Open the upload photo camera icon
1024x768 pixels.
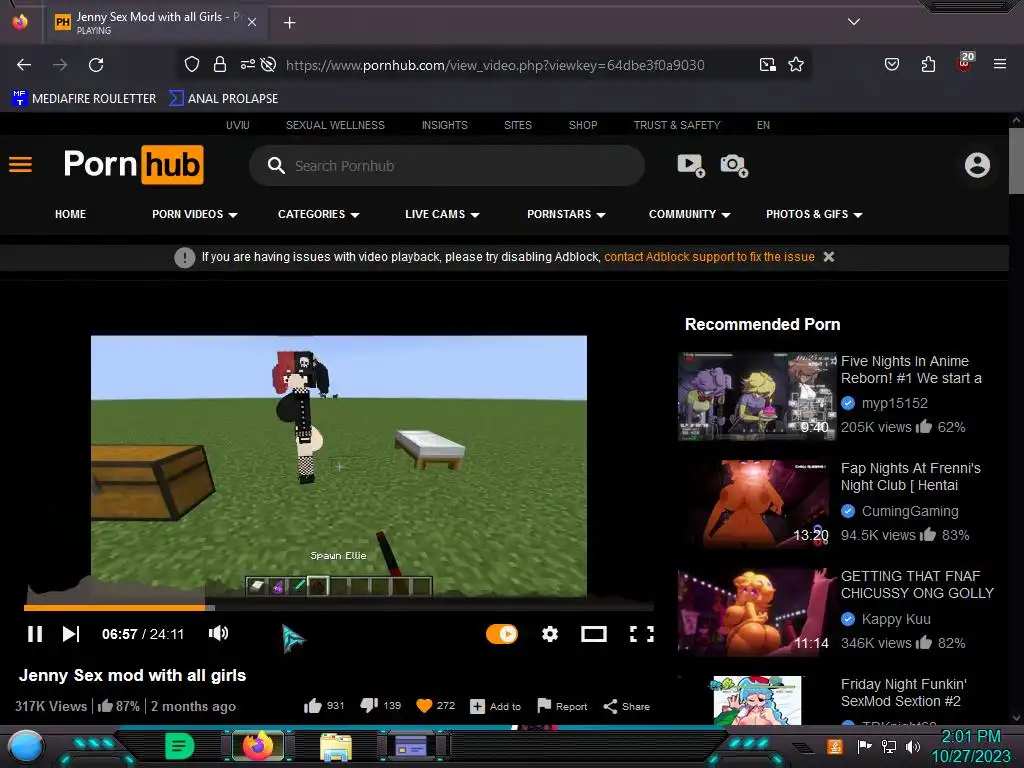click(x=733, y=165)
